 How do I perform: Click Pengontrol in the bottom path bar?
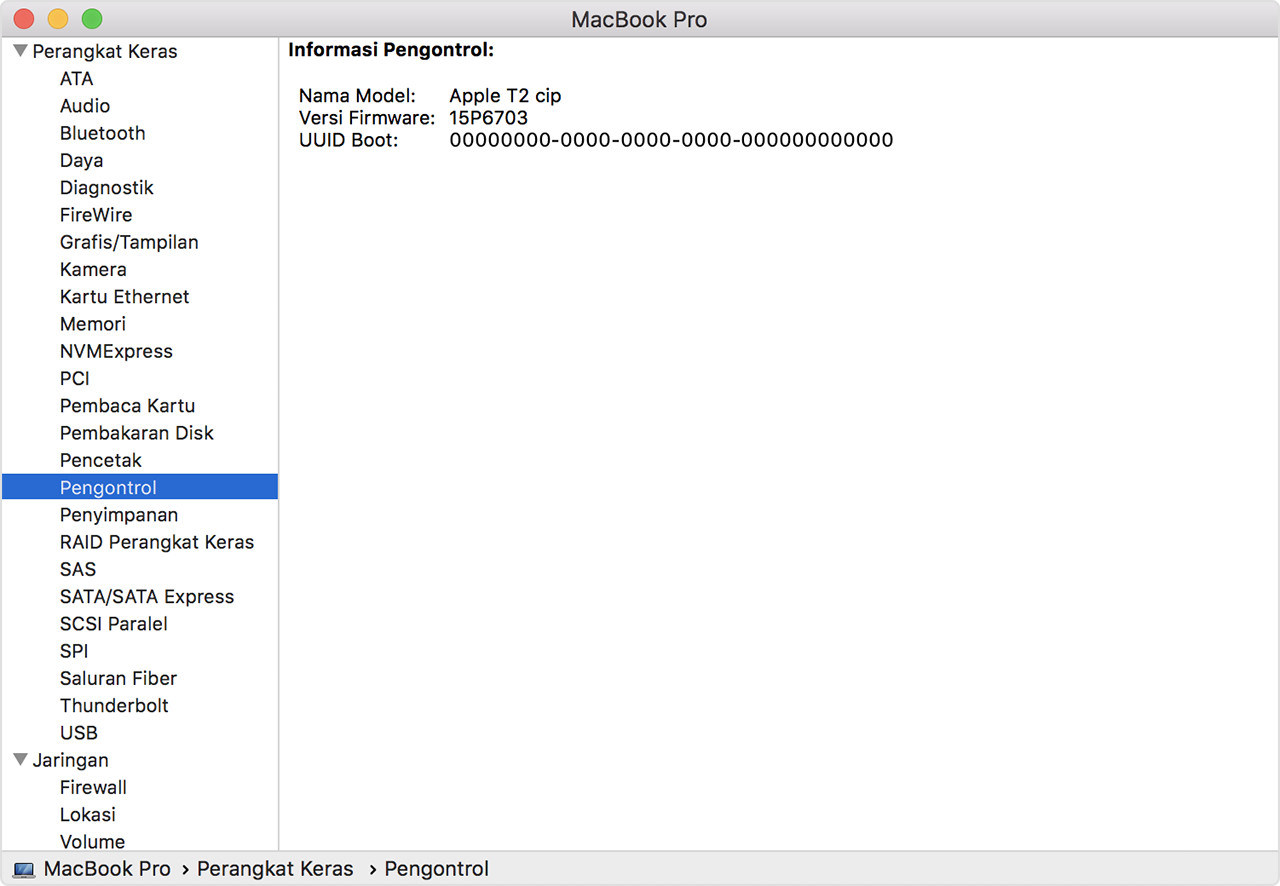[436, 869]
